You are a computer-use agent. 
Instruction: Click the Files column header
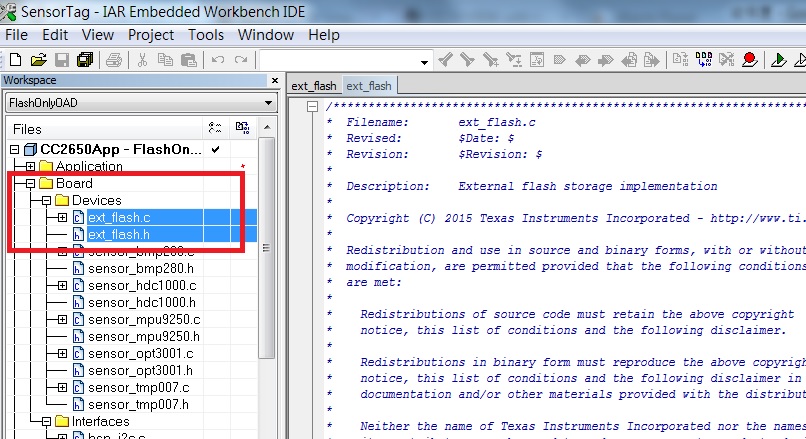tap(105, 129)
